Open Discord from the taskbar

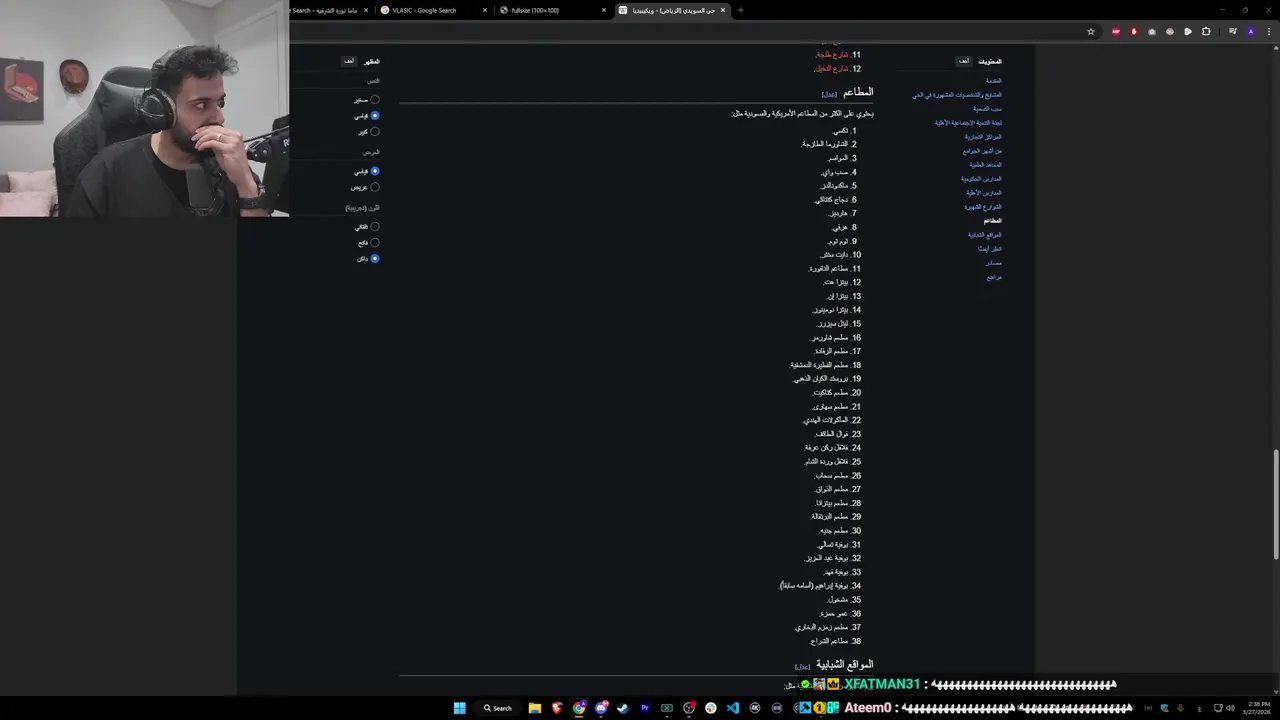click(x=601, y=708)
